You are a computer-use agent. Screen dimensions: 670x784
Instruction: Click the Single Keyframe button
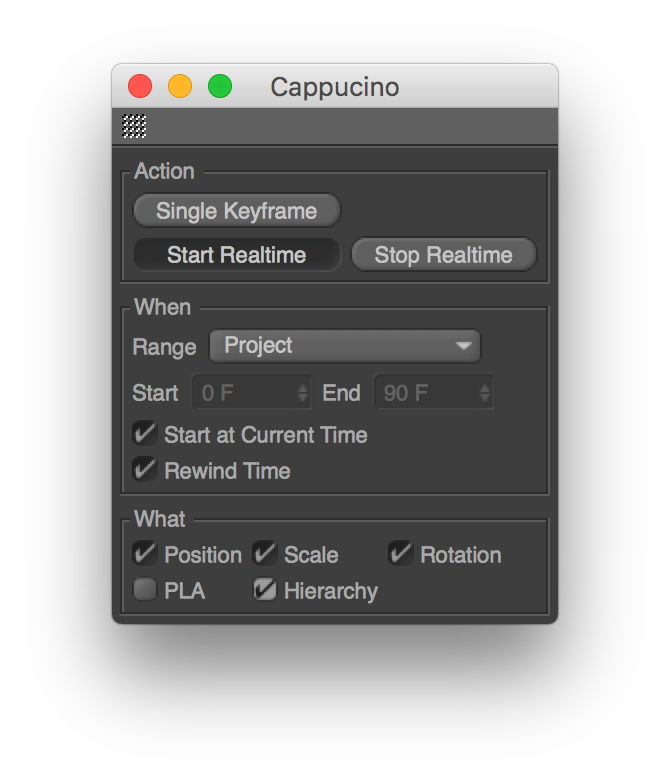[x=236, y=210]
